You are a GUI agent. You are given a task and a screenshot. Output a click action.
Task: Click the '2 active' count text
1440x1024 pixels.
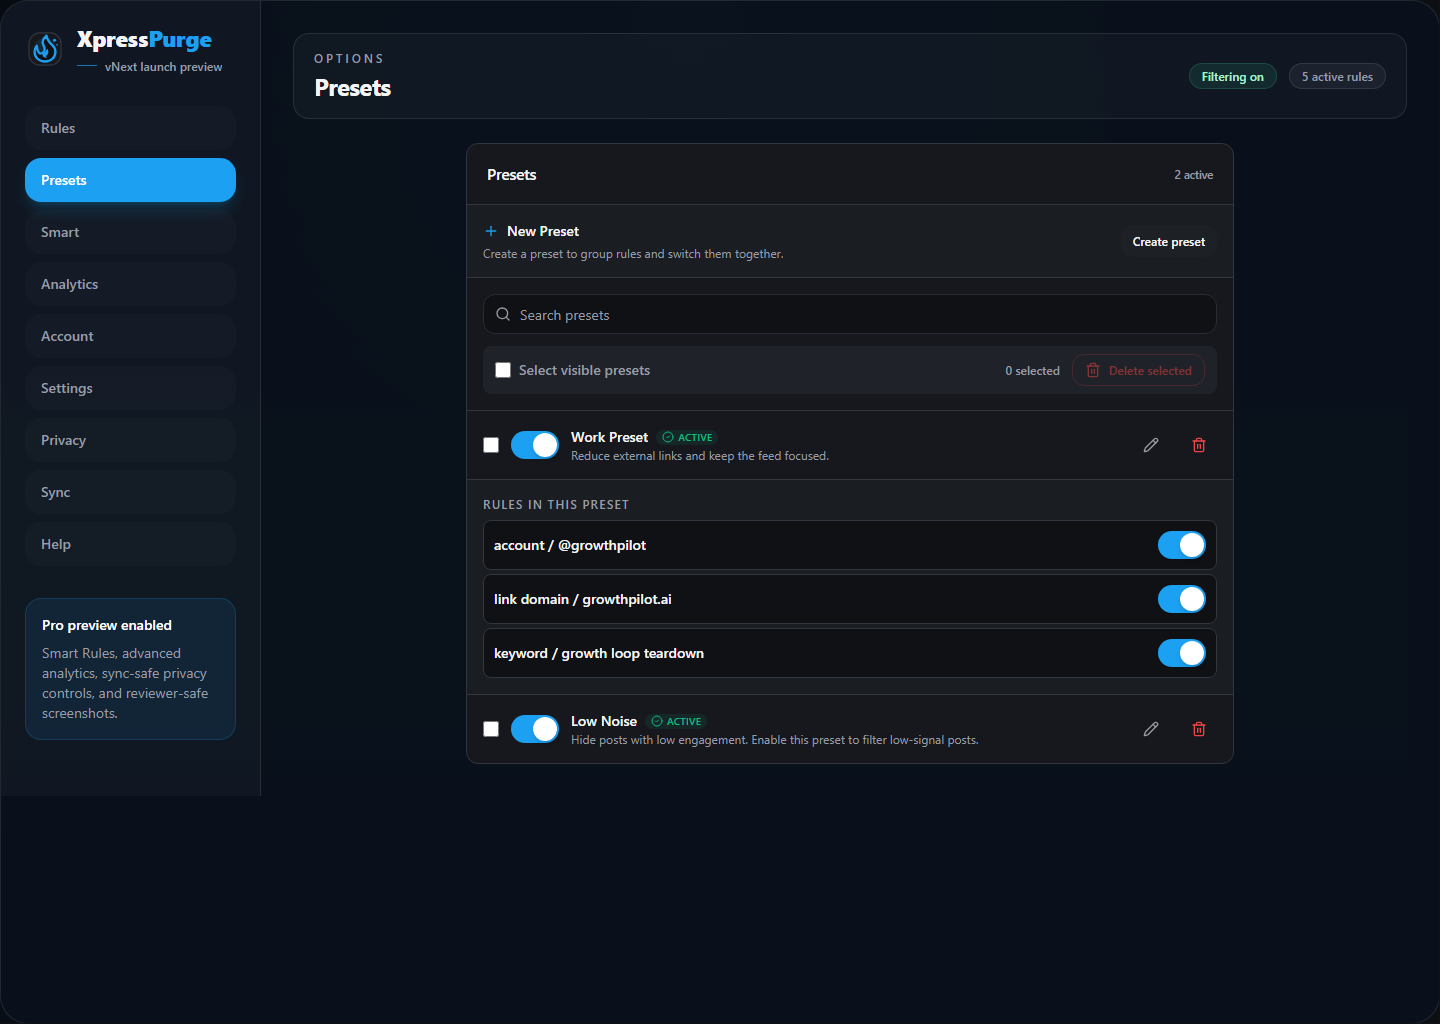[x=1193, y=175]
